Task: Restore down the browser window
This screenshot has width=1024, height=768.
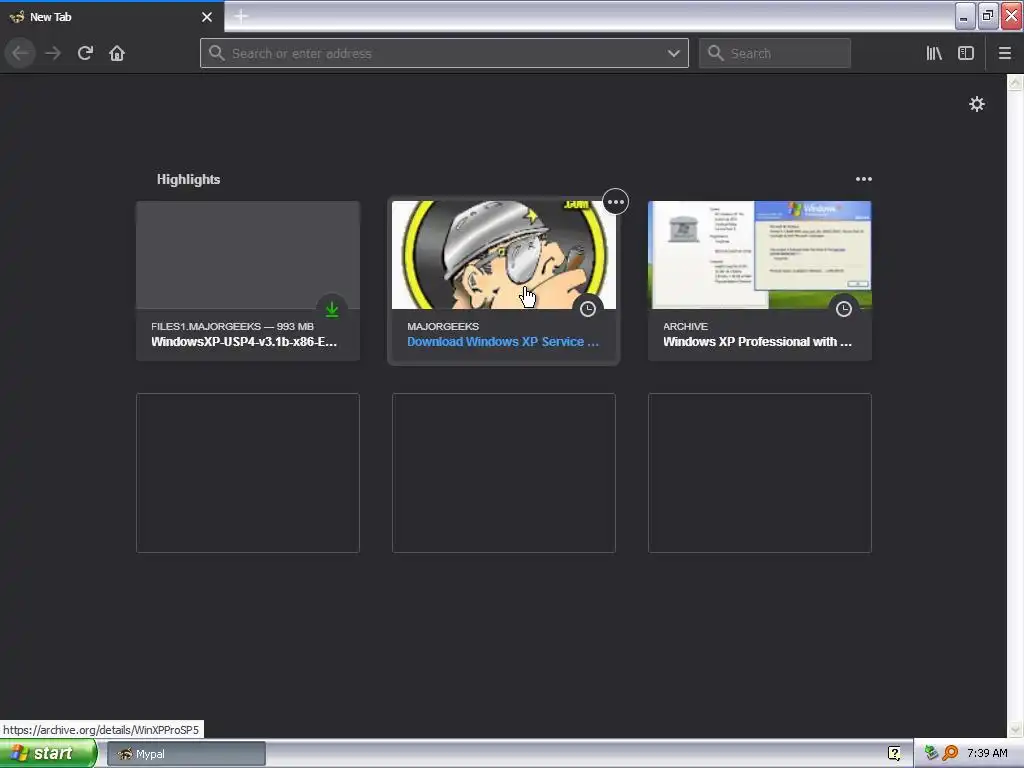Action: click(987, 16)
